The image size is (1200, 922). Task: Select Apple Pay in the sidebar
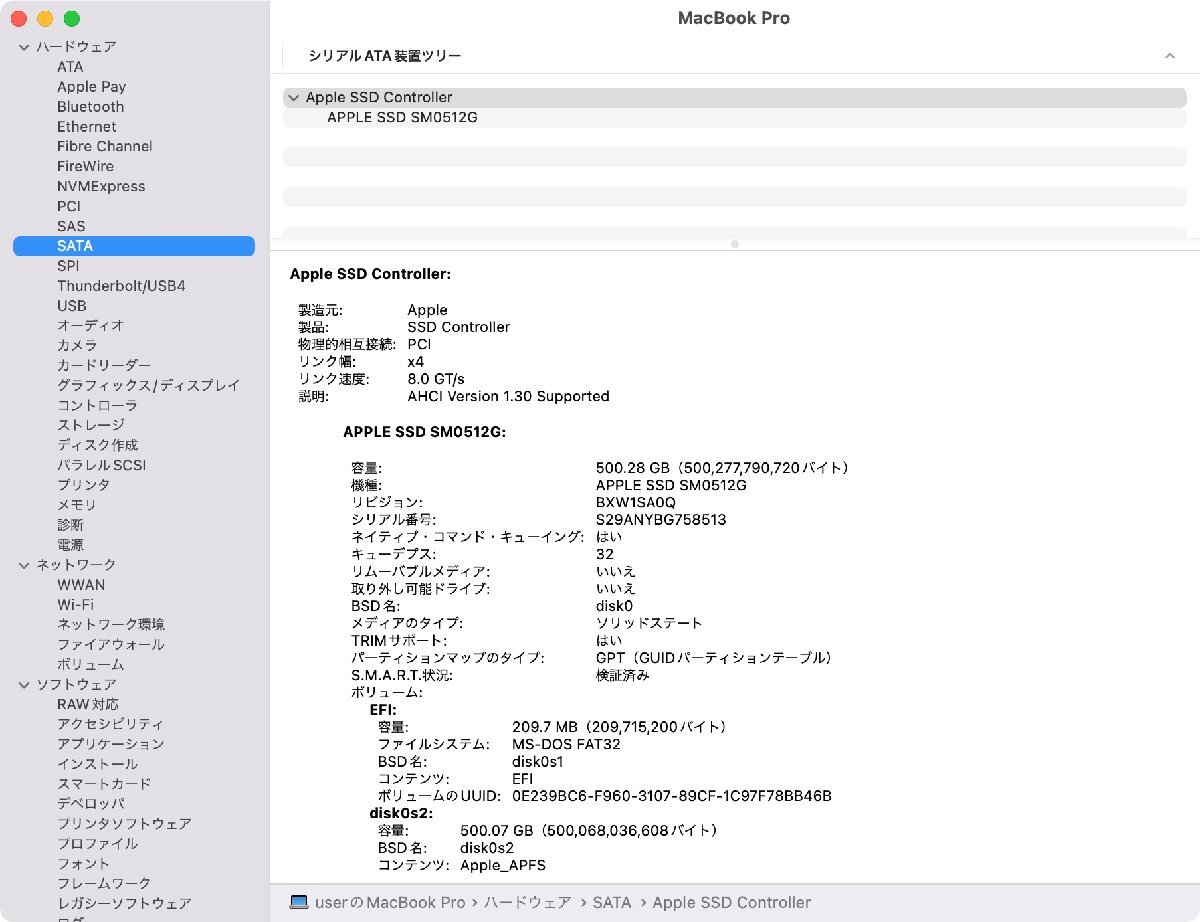91,86
